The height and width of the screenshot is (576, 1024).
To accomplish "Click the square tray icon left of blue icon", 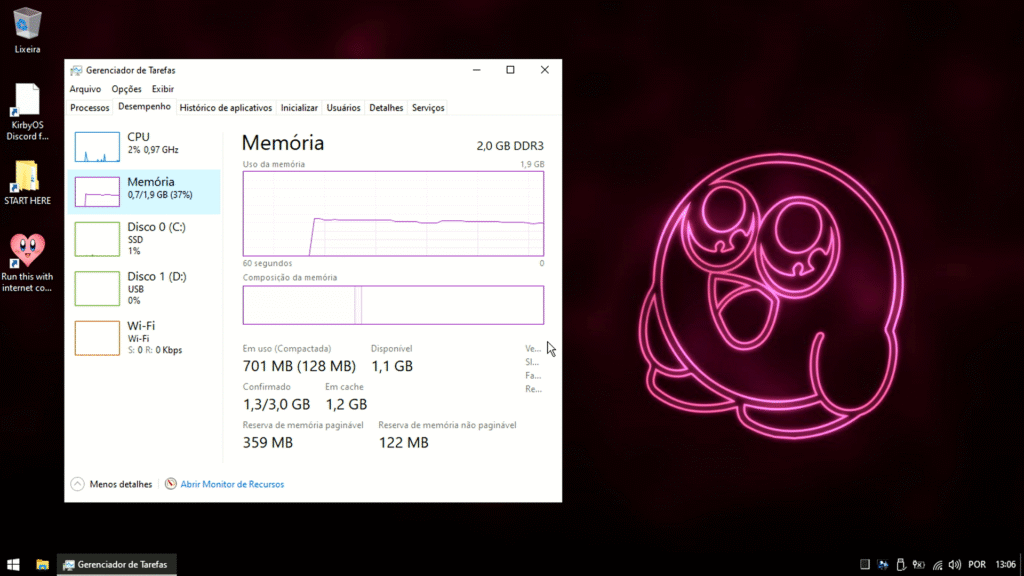I will (865, 564).
